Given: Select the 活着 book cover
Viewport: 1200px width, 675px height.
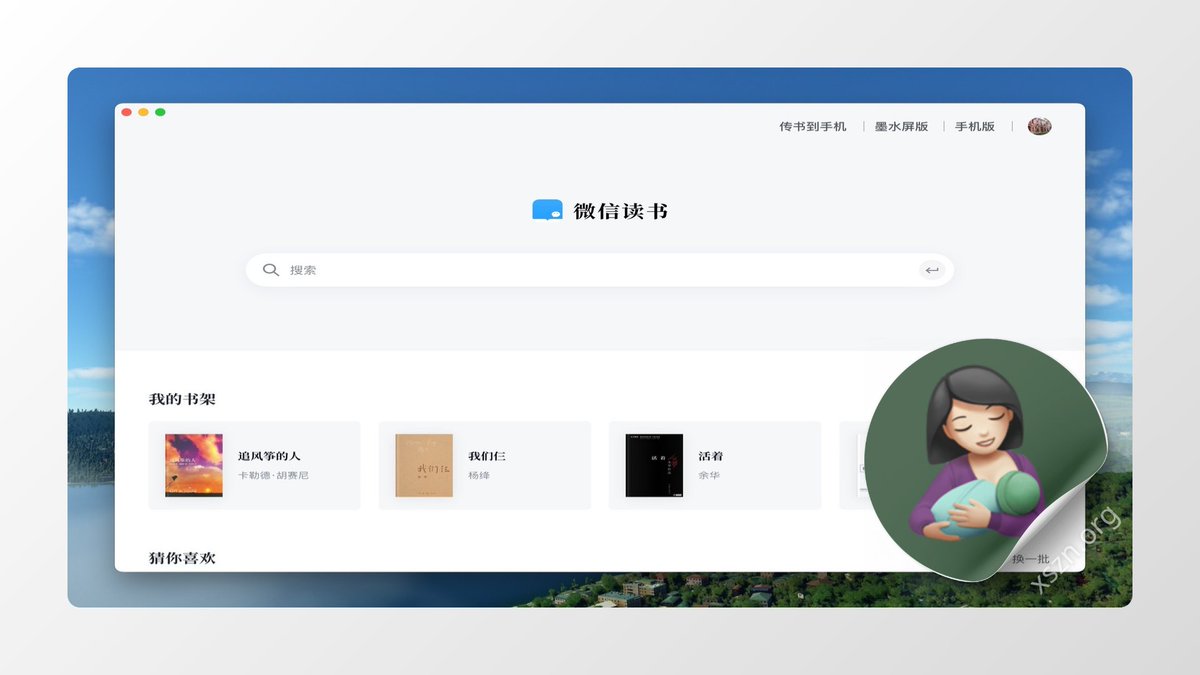Looking at the screenshot, I should coord(653,465).
